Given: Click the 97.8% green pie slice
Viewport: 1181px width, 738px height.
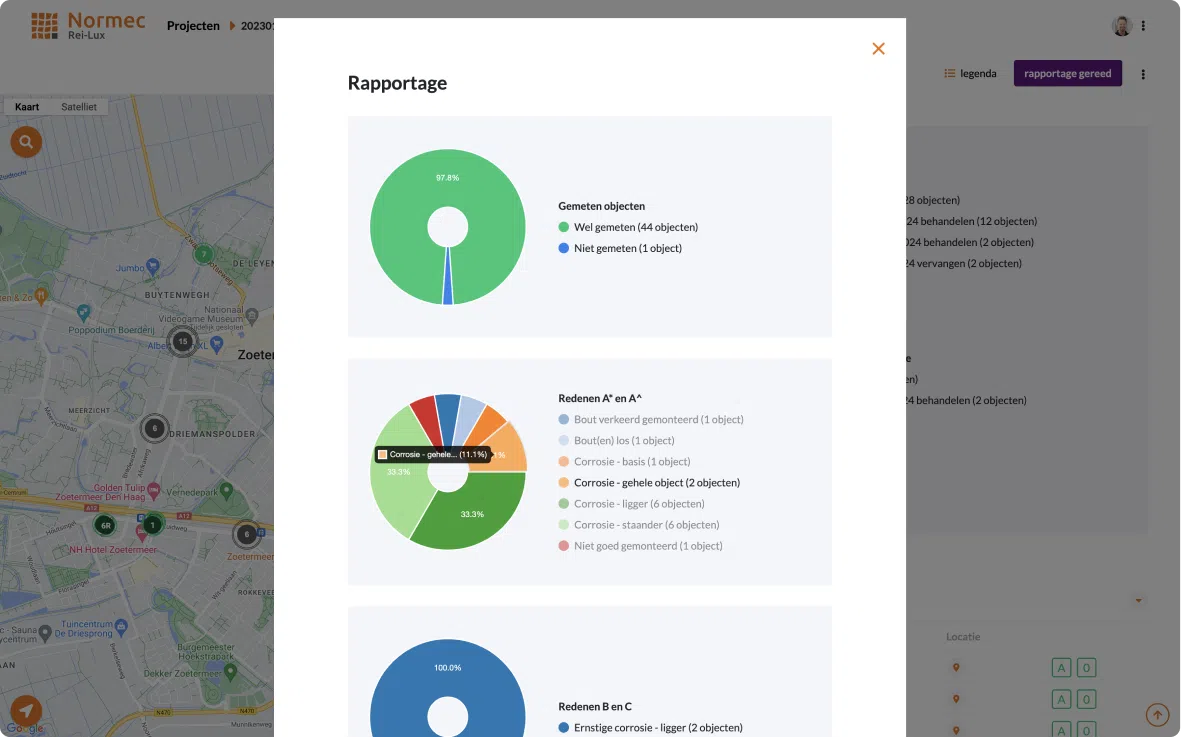Looking at the screenshot, I should point(447,179).
